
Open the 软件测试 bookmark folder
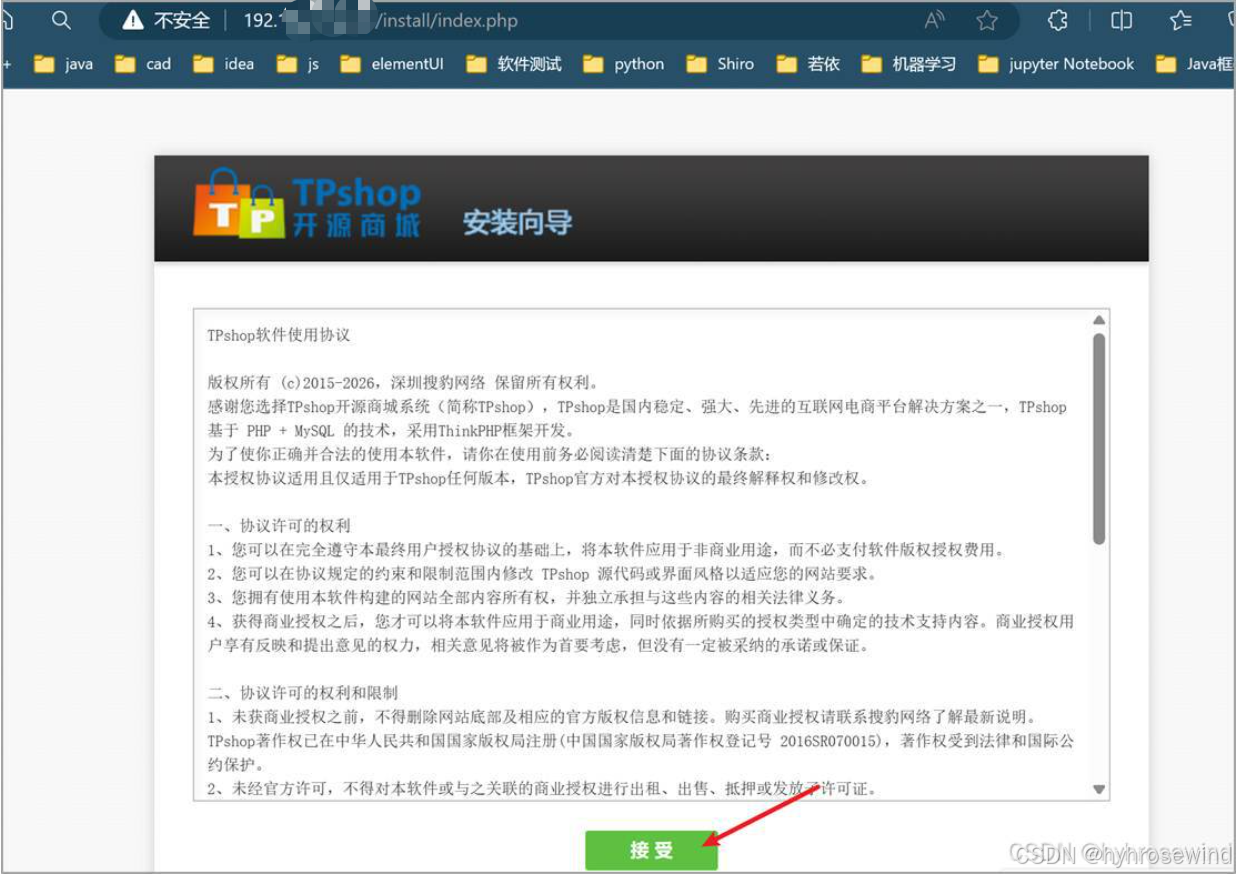coord(514,64)
